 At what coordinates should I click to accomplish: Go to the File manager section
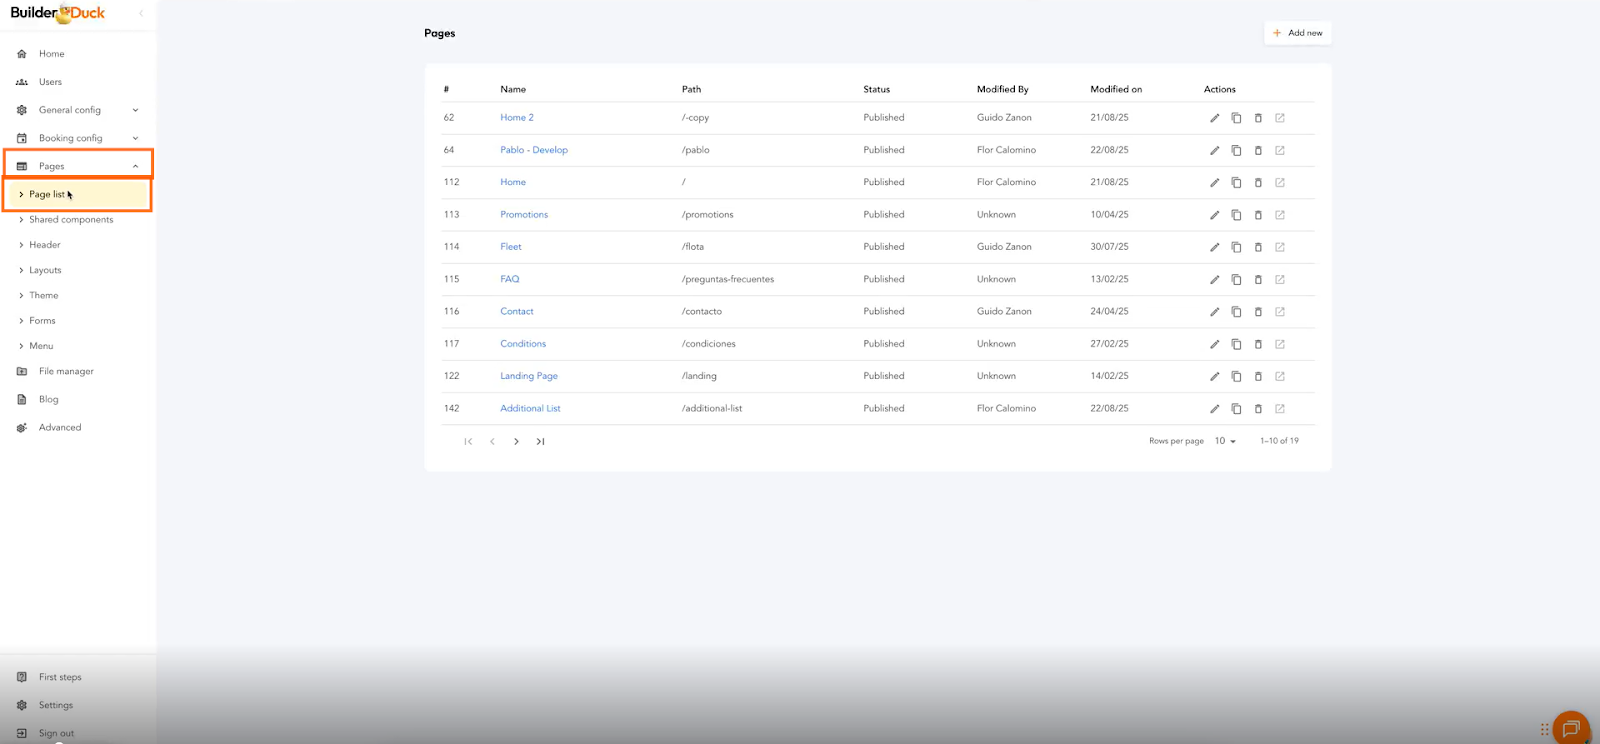(x=66, y=371)
